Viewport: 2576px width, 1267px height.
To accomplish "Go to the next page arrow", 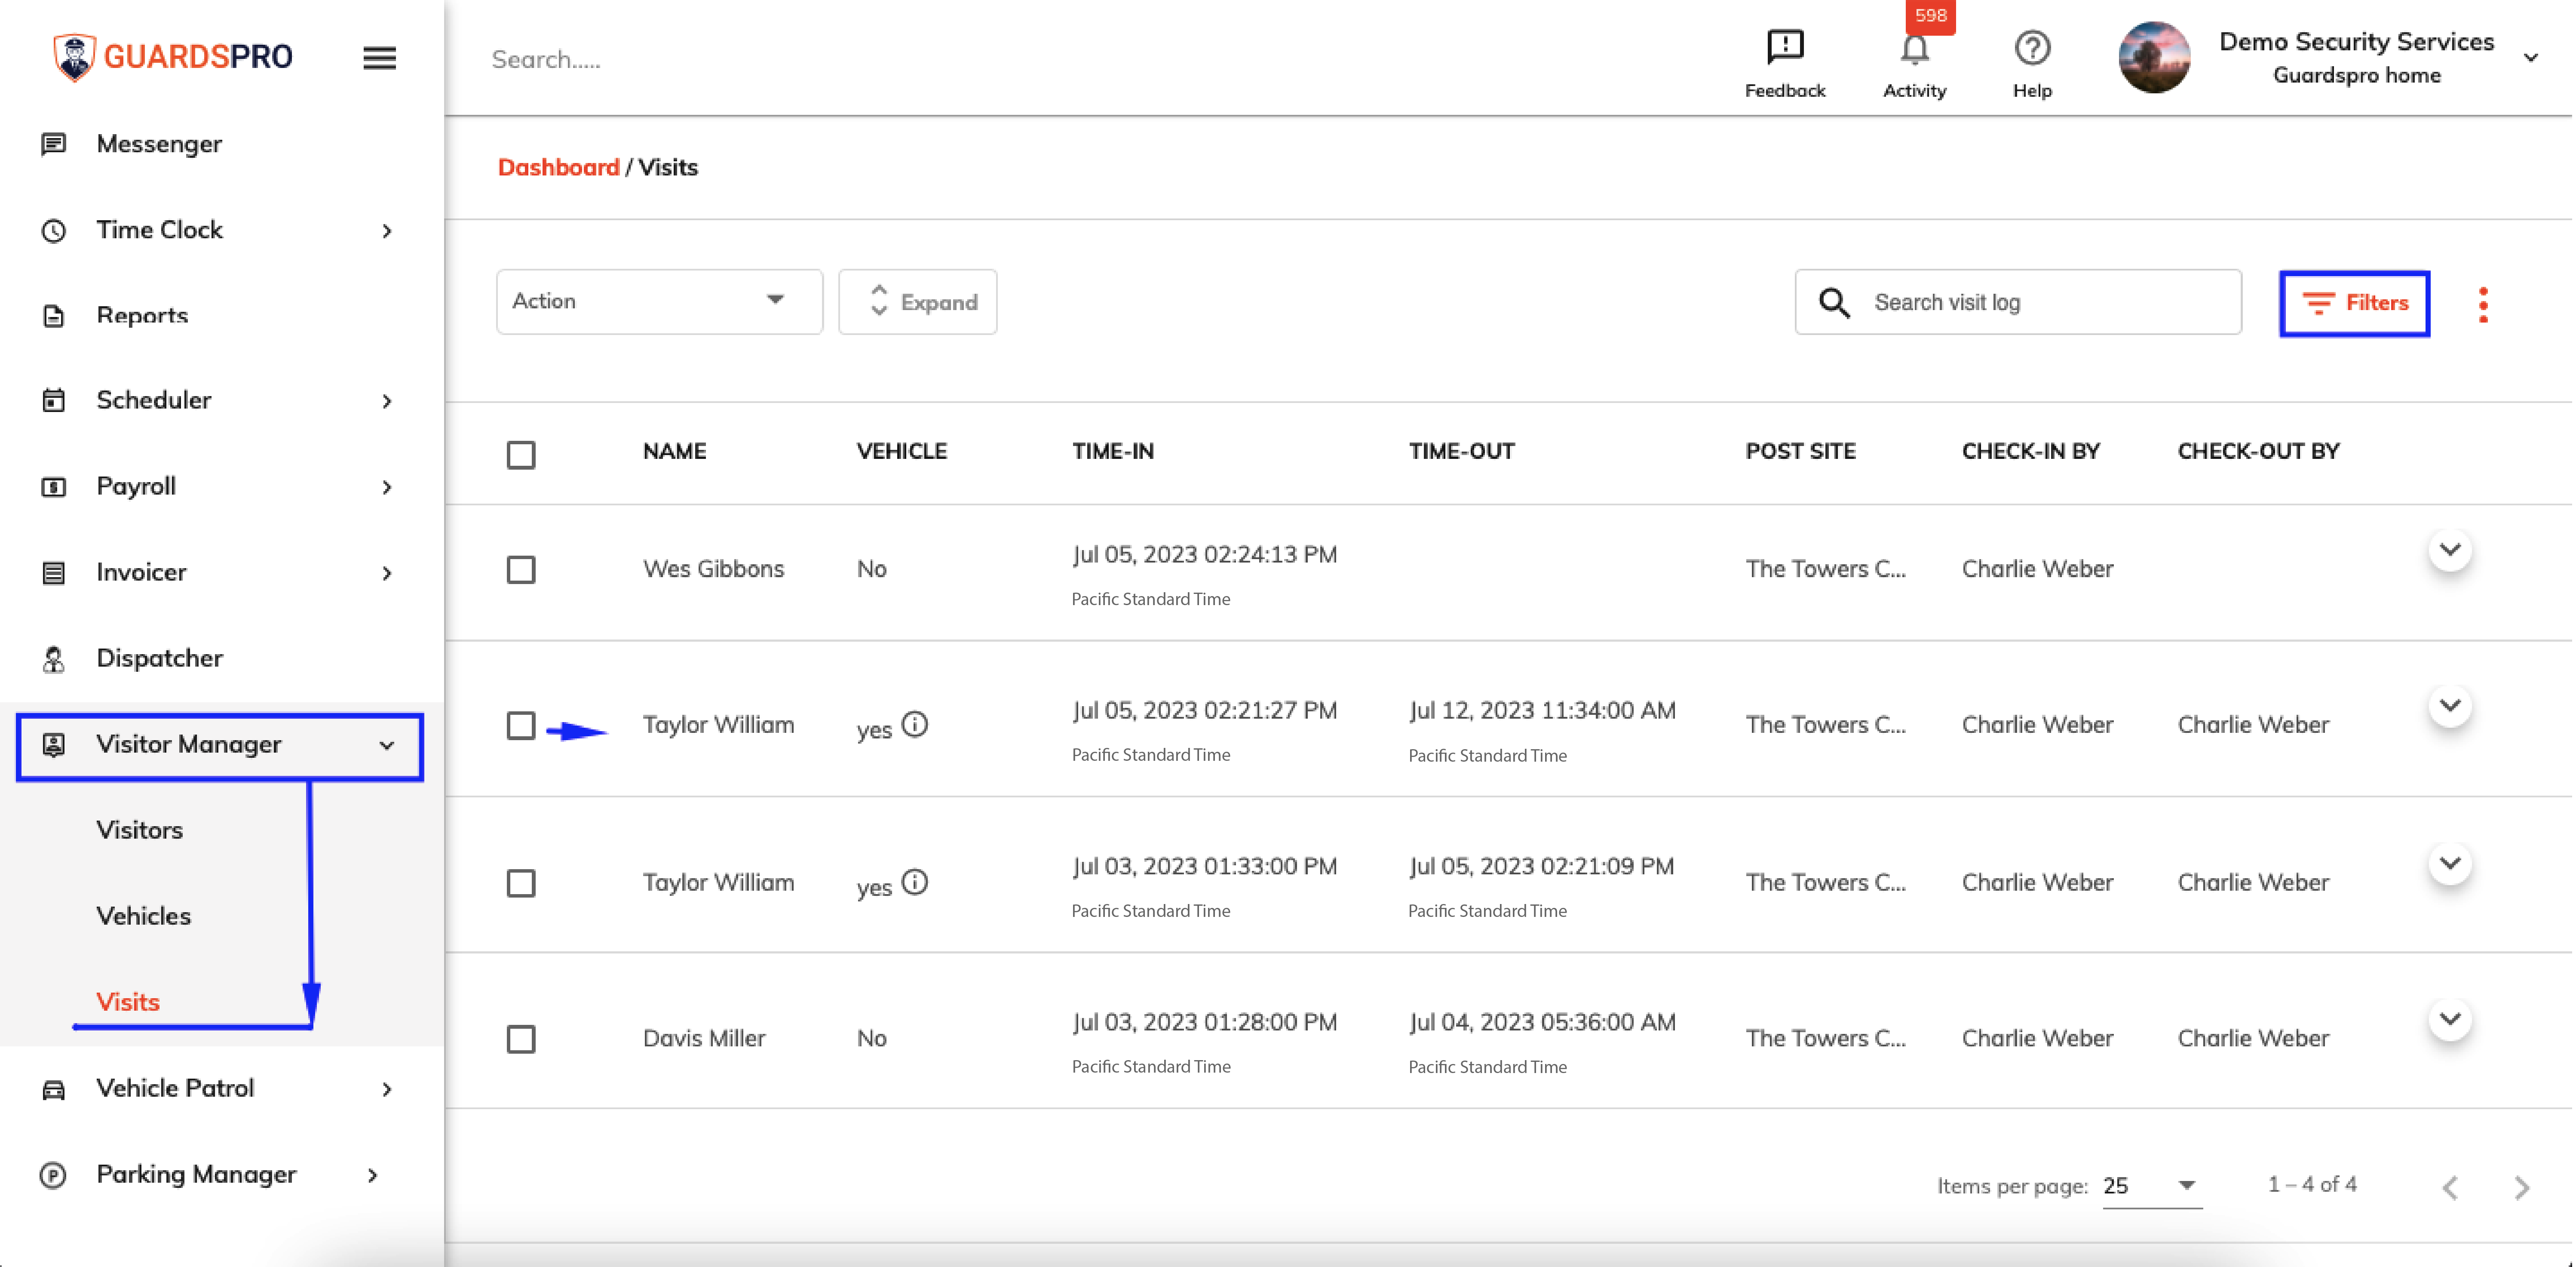I will pyautogui.click(x=2521, y=1187).
